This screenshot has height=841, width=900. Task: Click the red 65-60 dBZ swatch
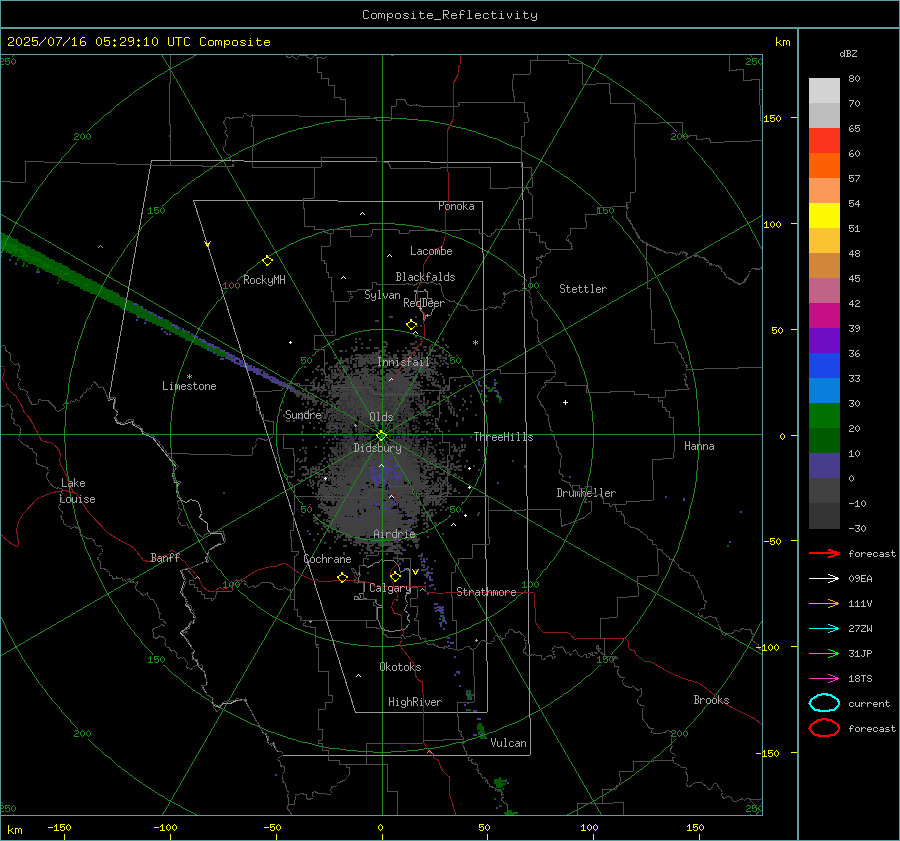pos(824,140)
